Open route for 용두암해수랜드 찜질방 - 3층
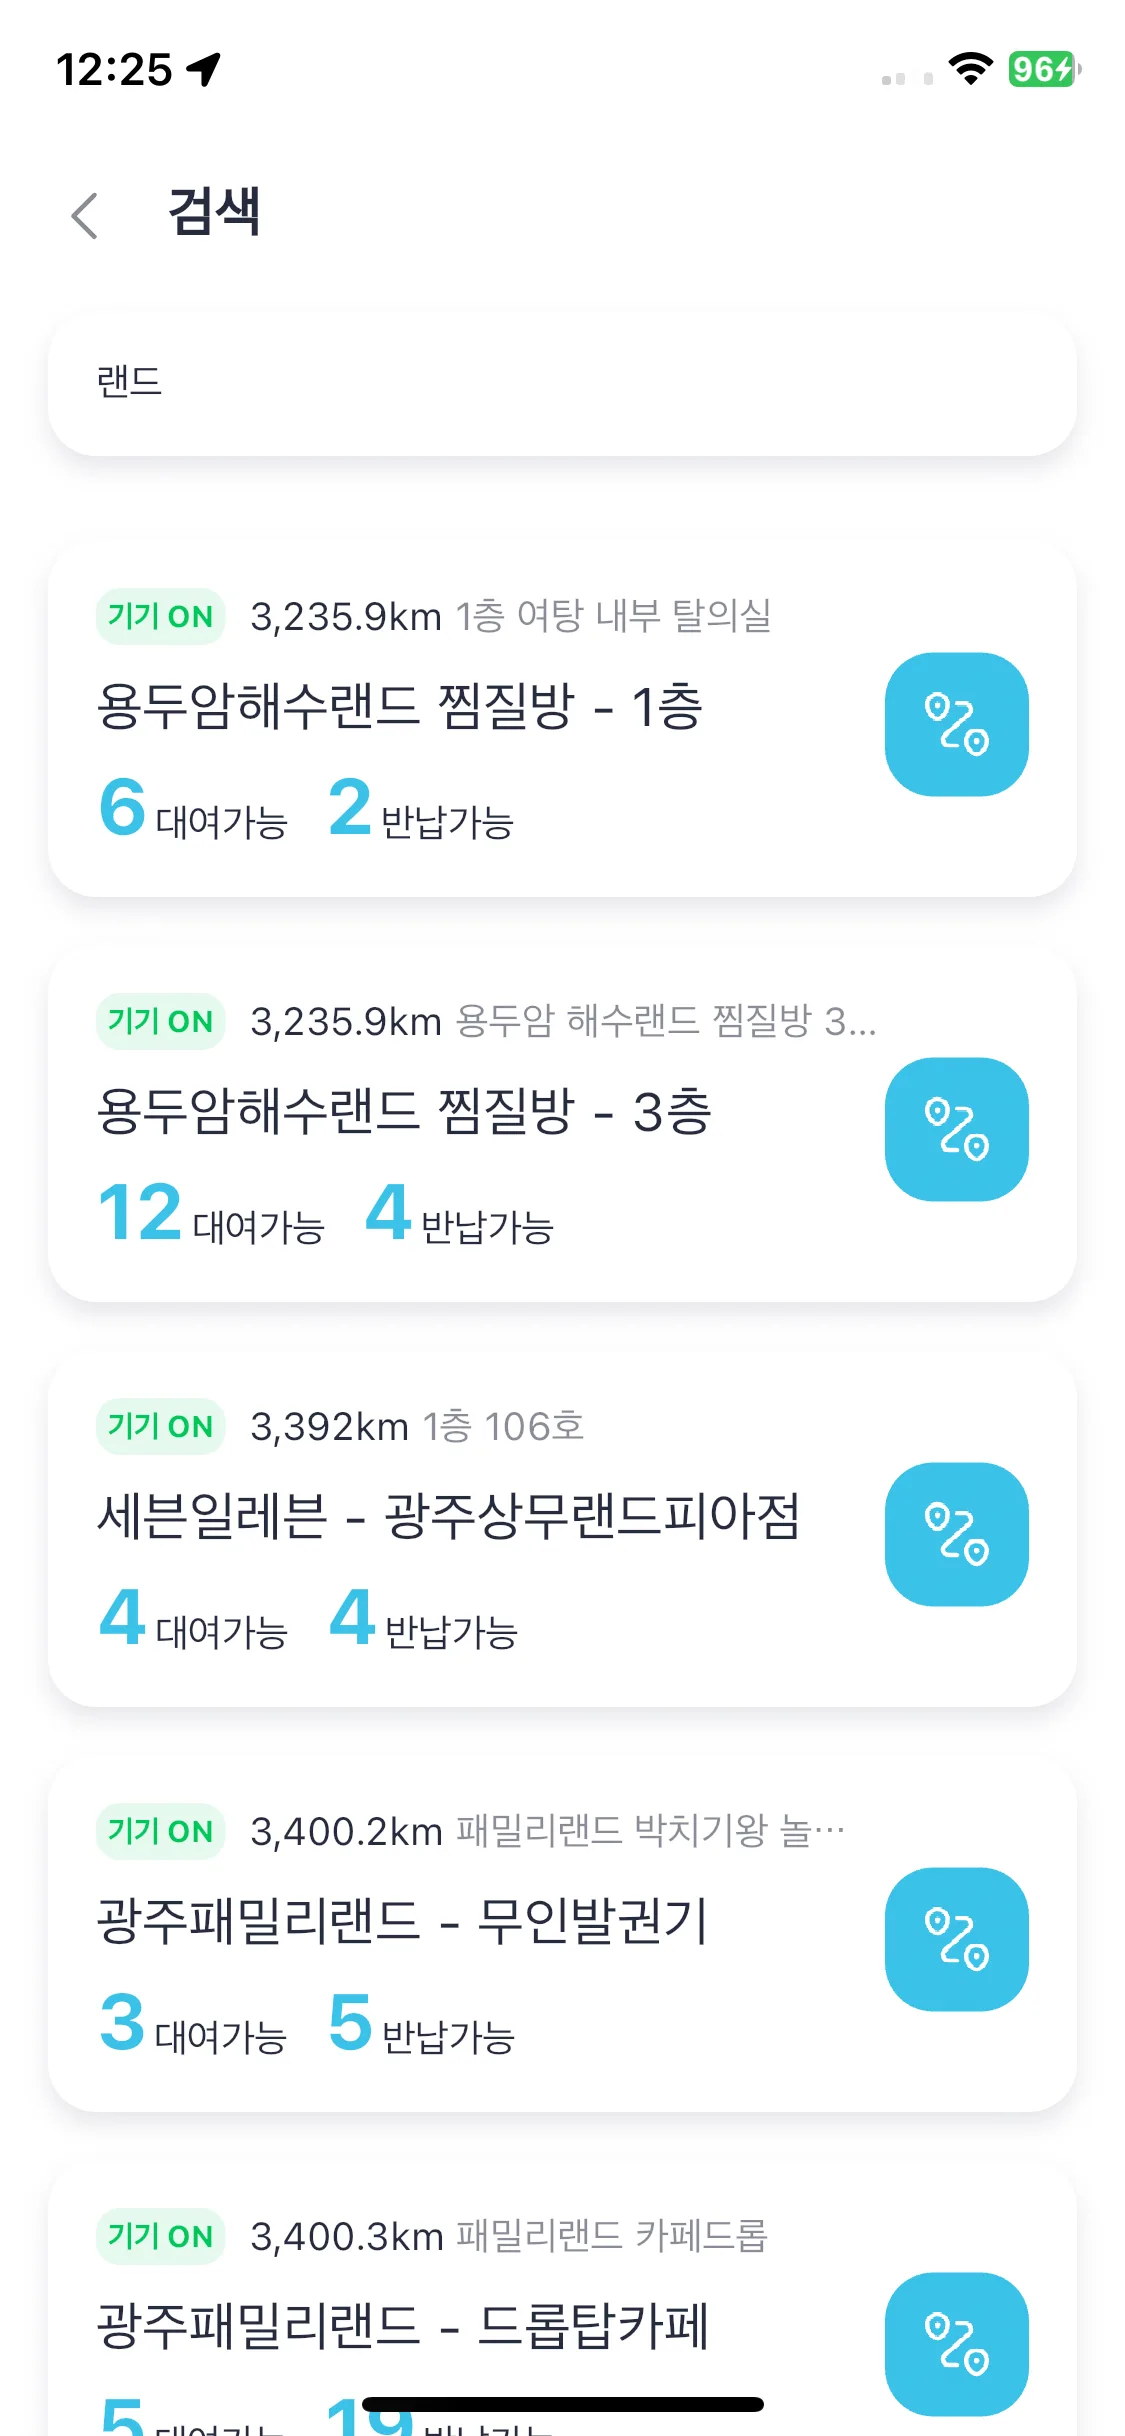The image size is (1125, 2436). coord(956,1129)
